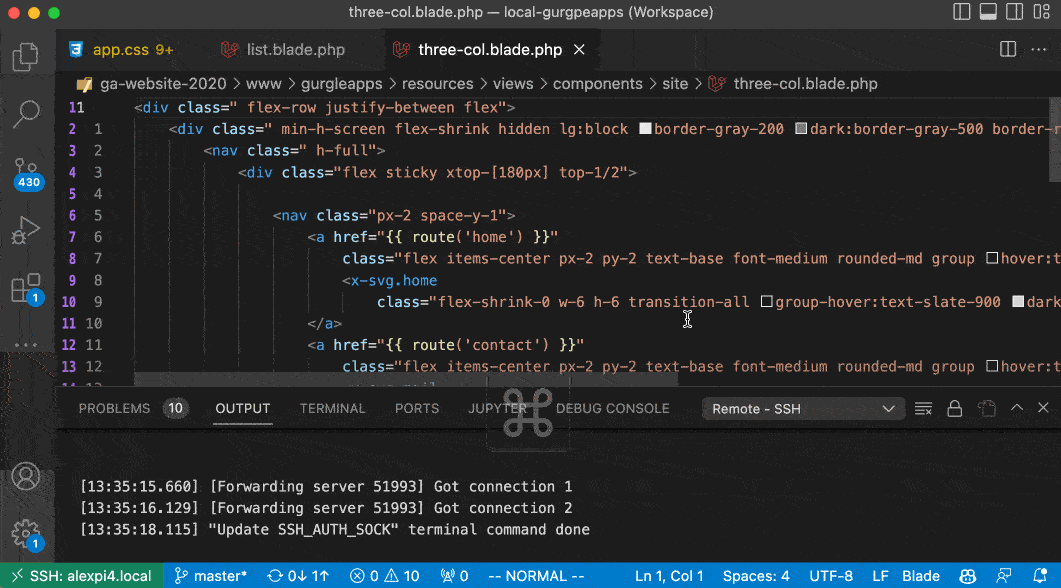
Task: Expand the 'site' folder in the breadcrumb
Action: pyautogui.click(x=675, y=83)
